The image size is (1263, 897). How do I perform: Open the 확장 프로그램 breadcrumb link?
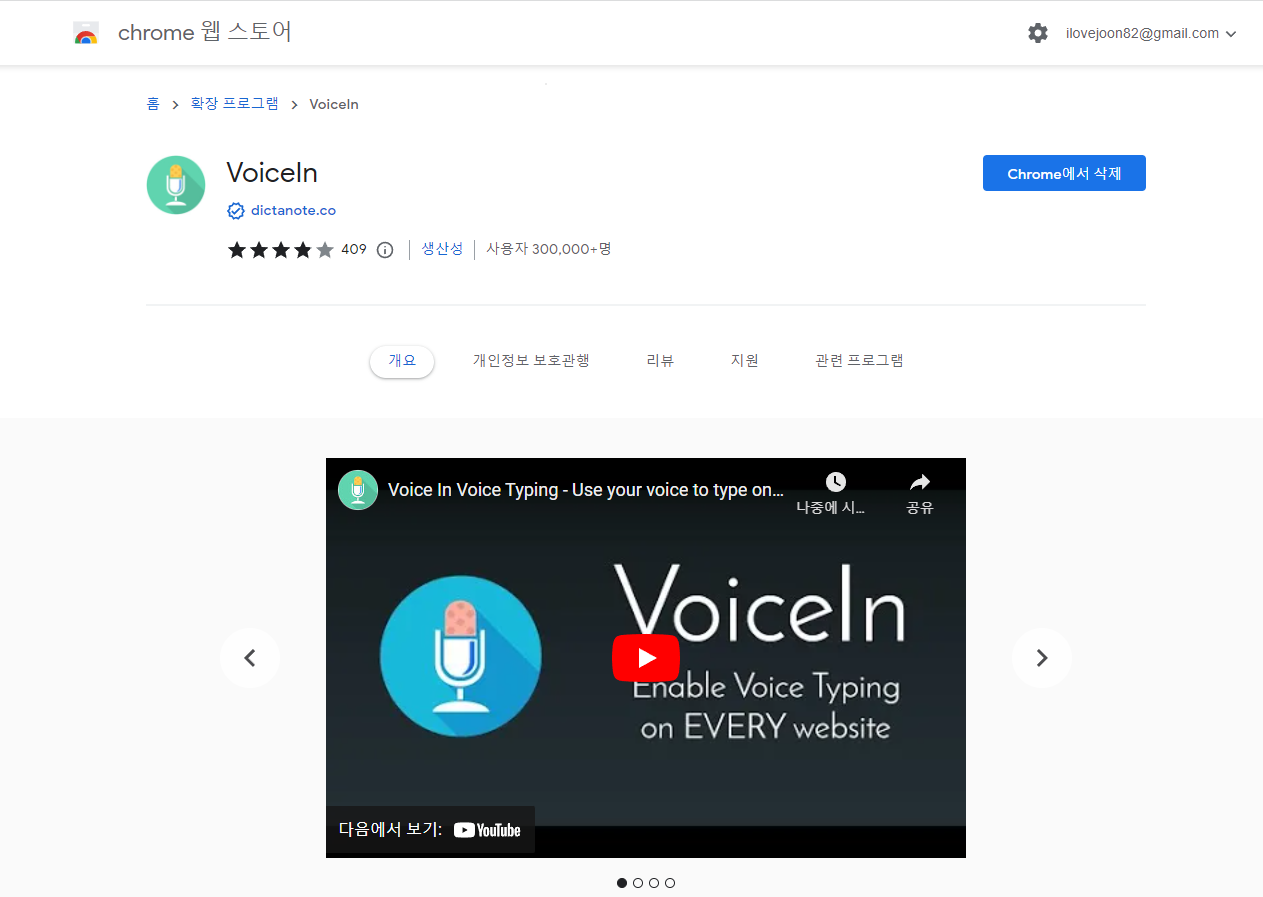[235, 104]
